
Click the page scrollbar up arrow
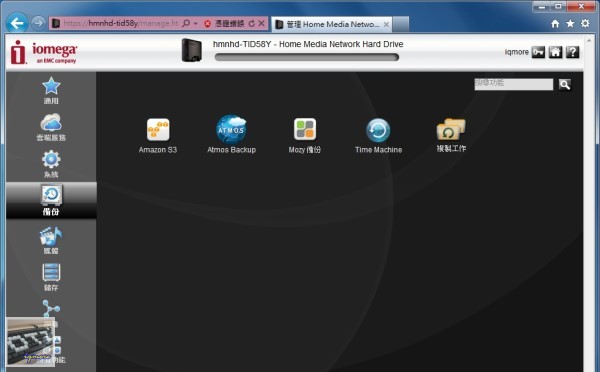589,41
